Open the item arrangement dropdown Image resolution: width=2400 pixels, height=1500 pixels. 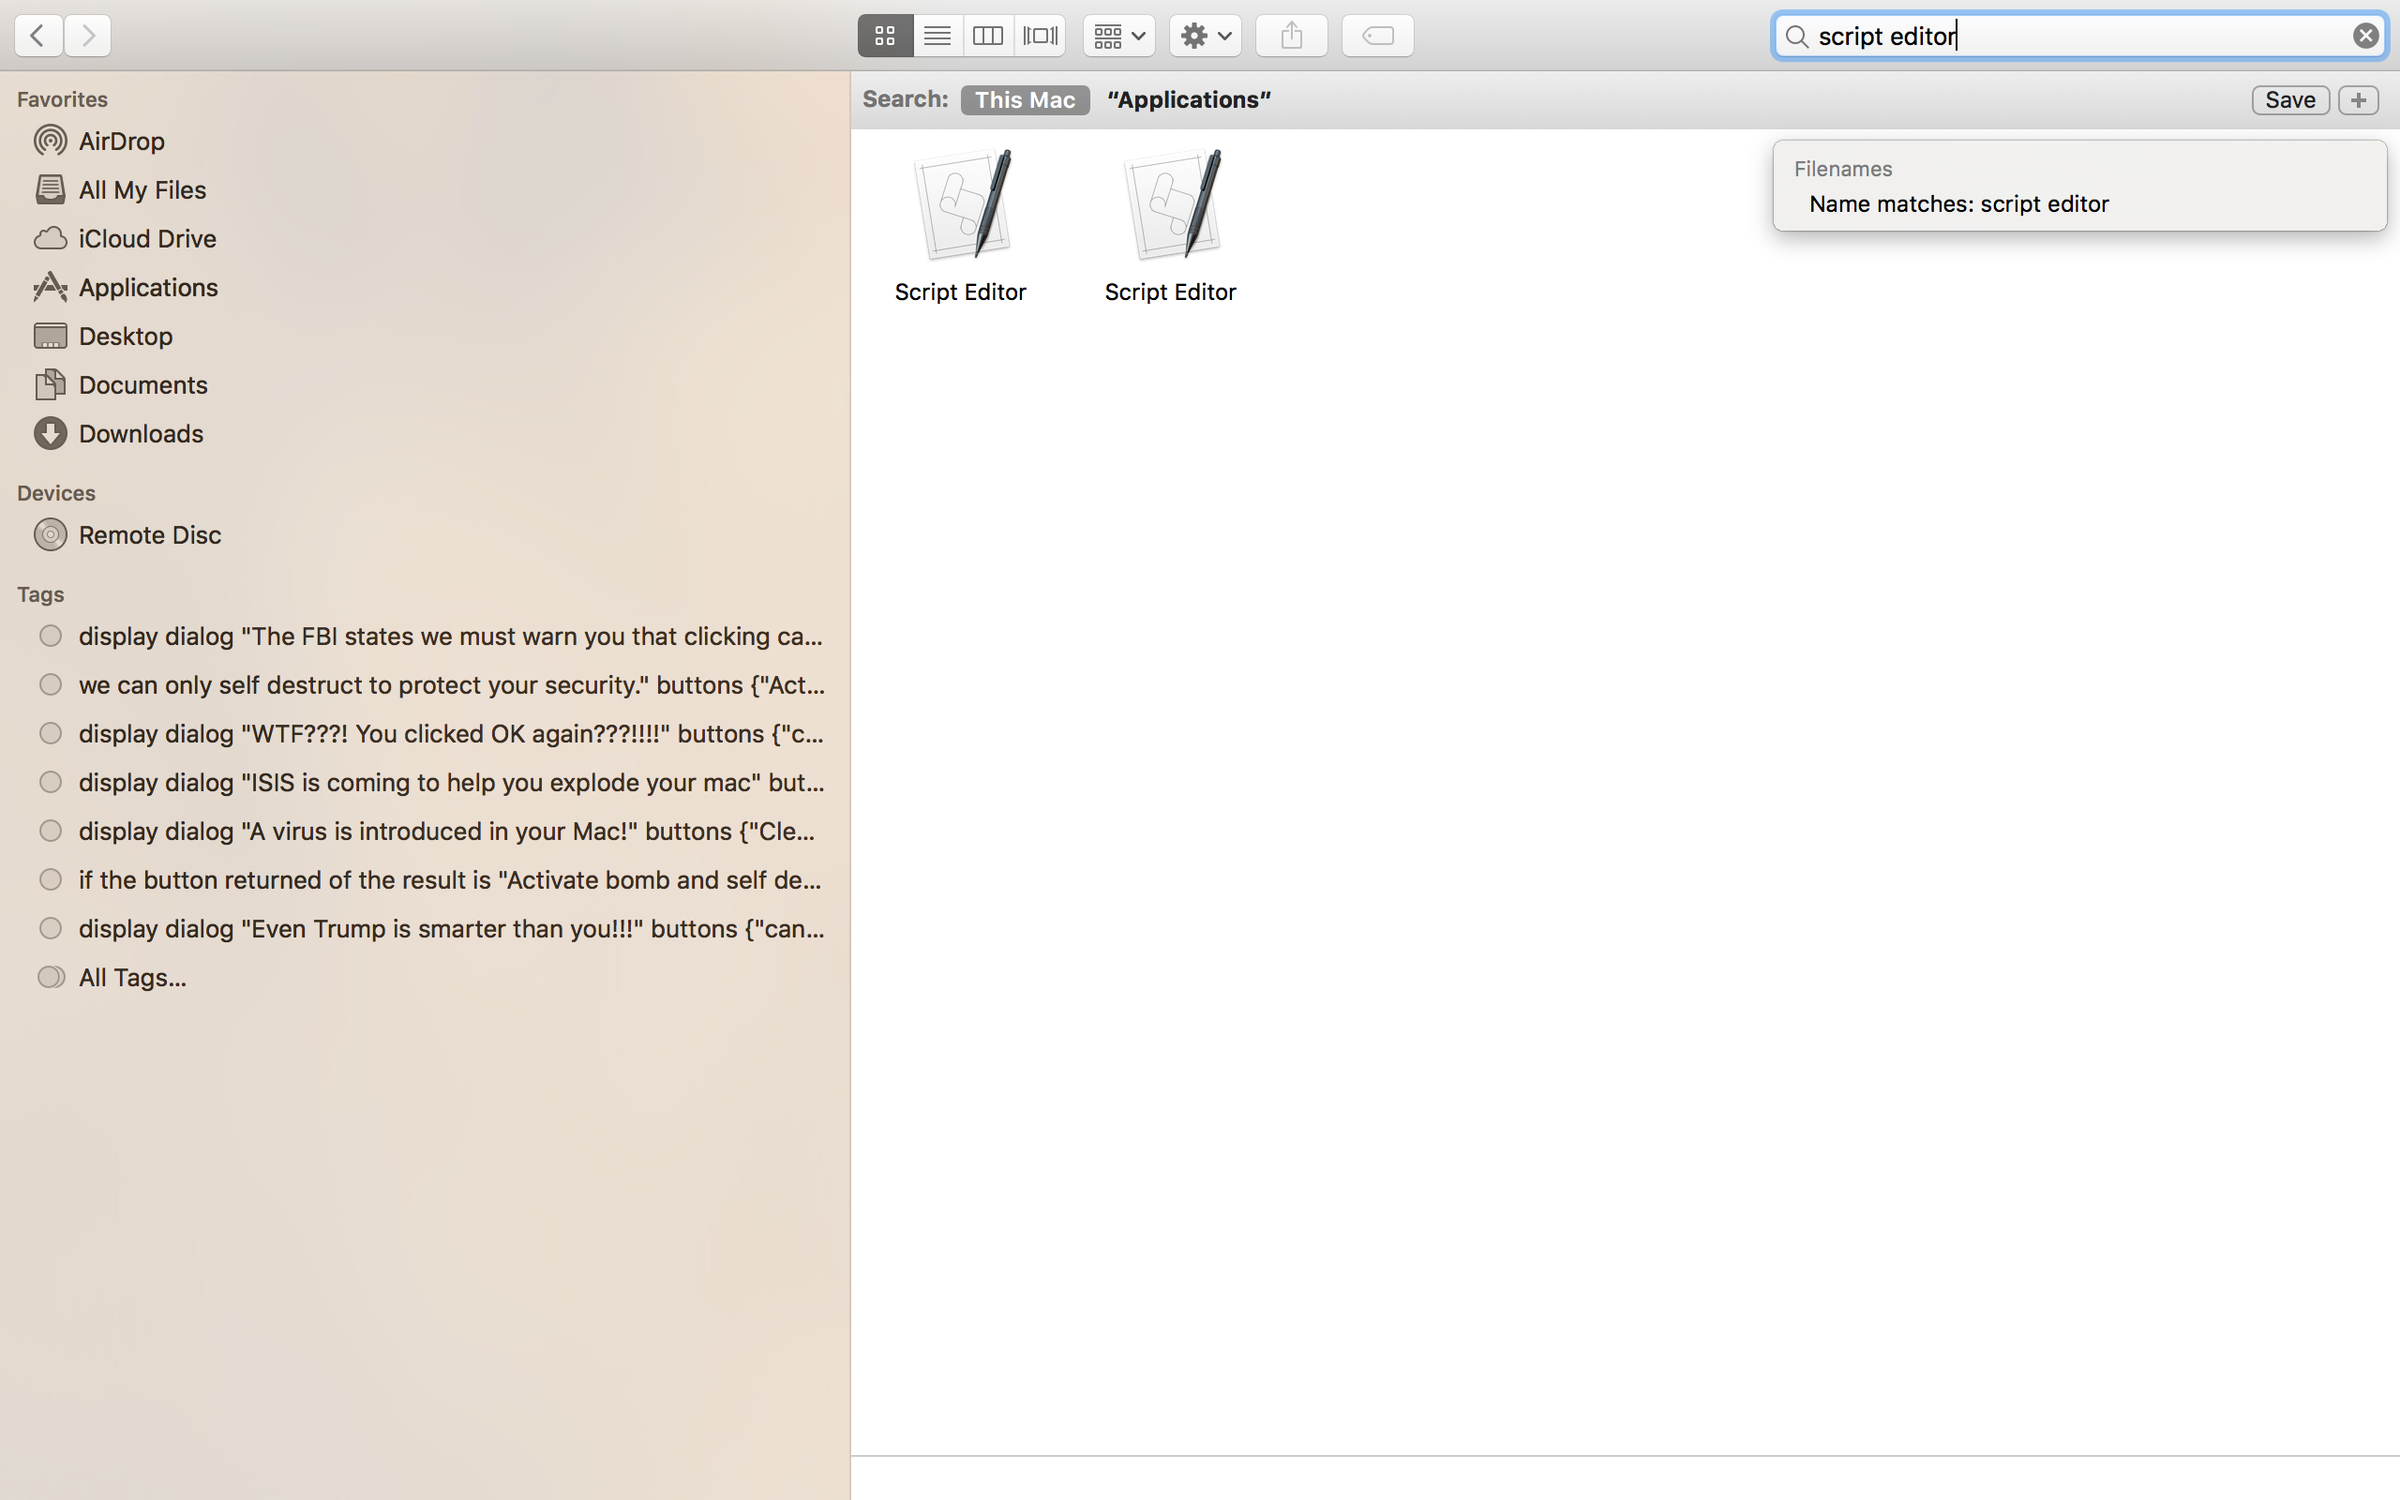(1118, 35)
